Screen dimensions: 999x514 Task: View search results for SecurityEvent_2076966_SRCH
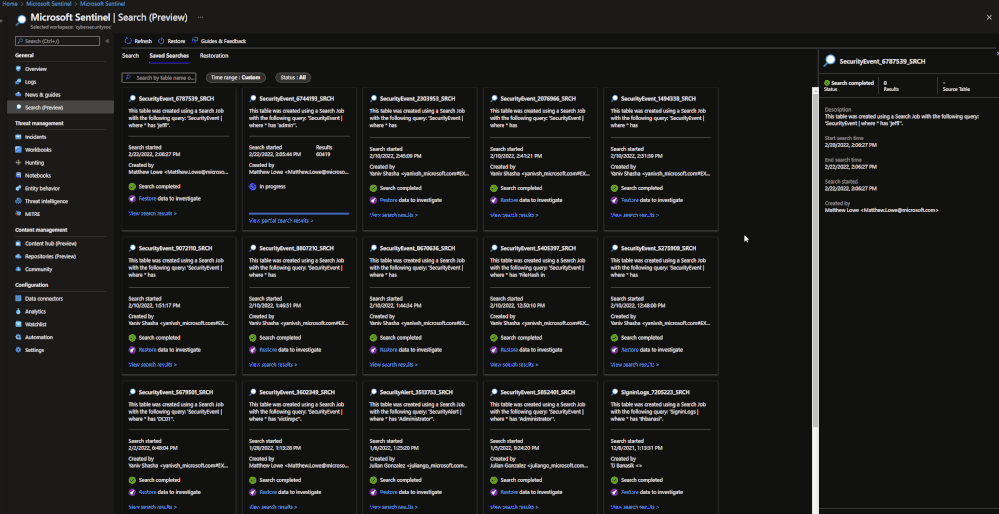click(x=514, y=215)
